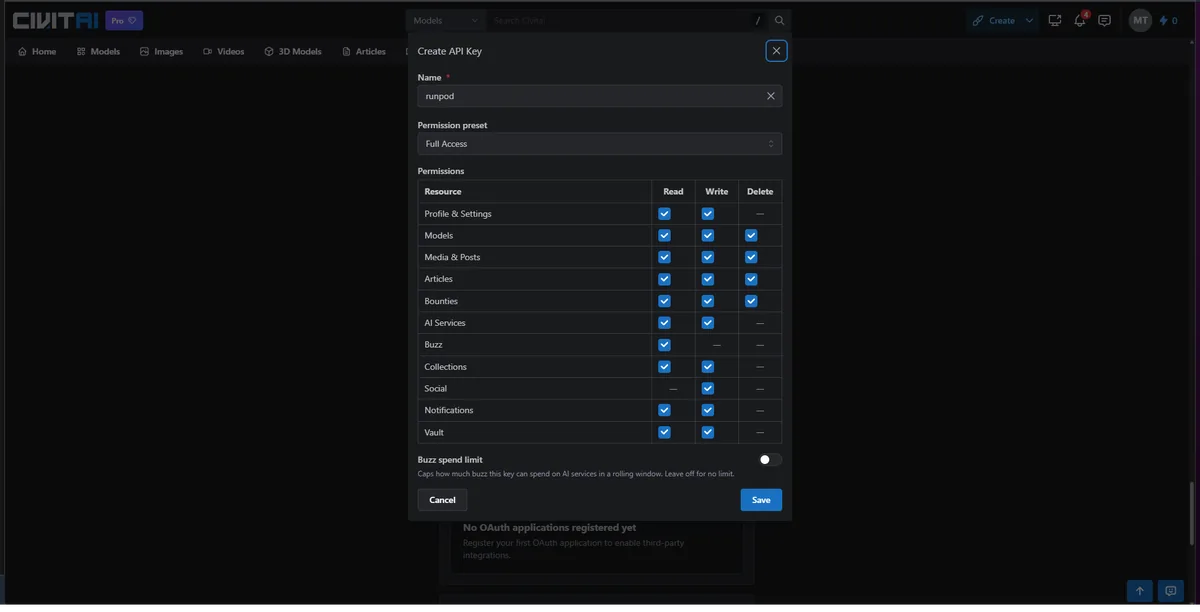Uncheck Buzz read permission
Screen dimensions: 1200x612
664,345
